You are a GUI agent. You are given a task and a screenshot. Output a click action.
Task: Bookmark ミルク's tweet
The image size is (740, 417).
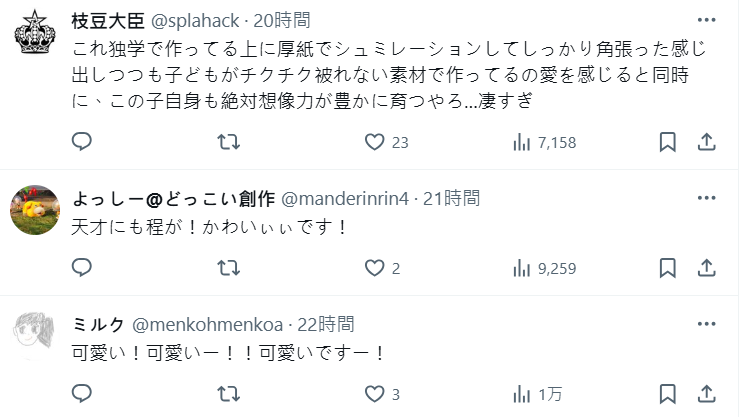tap(667, 392)
